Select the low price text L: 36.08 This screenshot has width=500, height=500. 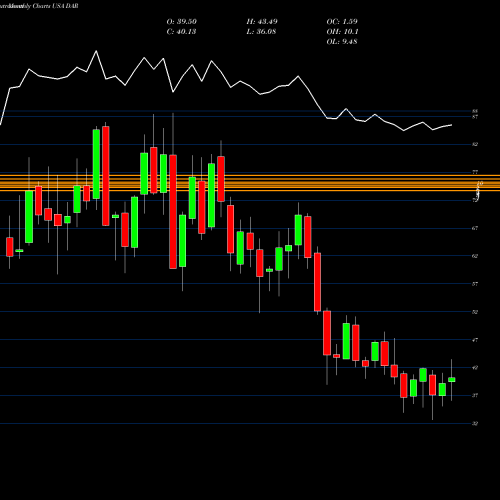pyautogui.click(x=261, y=32)
